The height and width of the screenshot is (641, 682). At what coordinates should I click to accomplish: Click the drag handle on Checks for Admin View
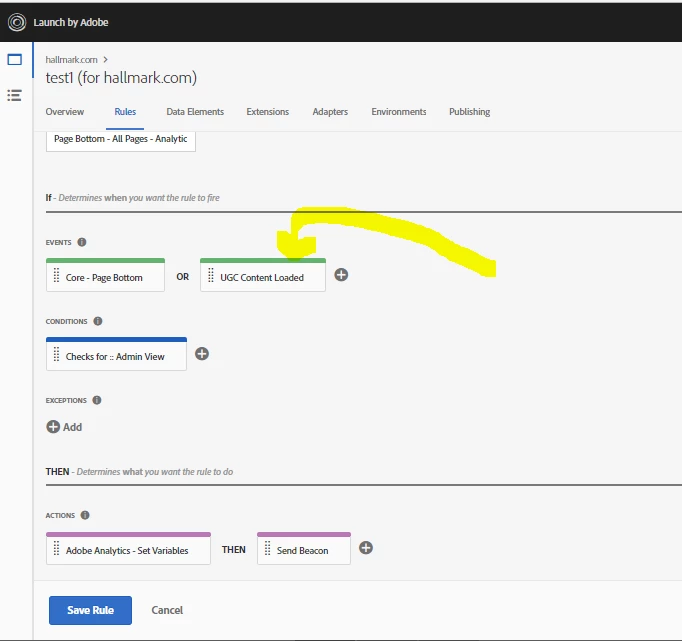click(x=57, y=354)
